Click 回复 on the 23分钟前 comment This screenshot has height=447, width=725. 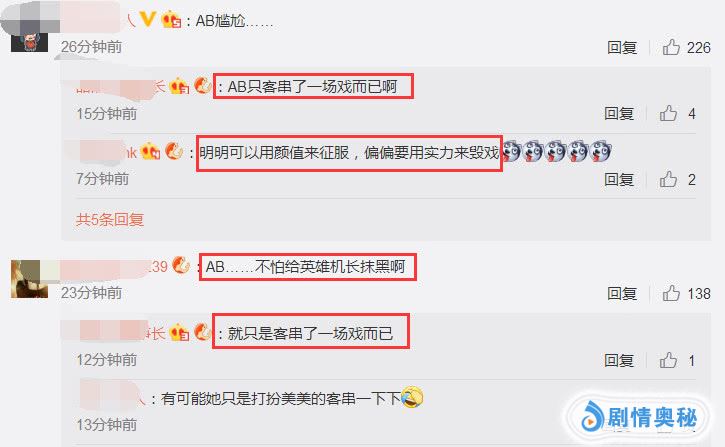click(x=622, y=293)
